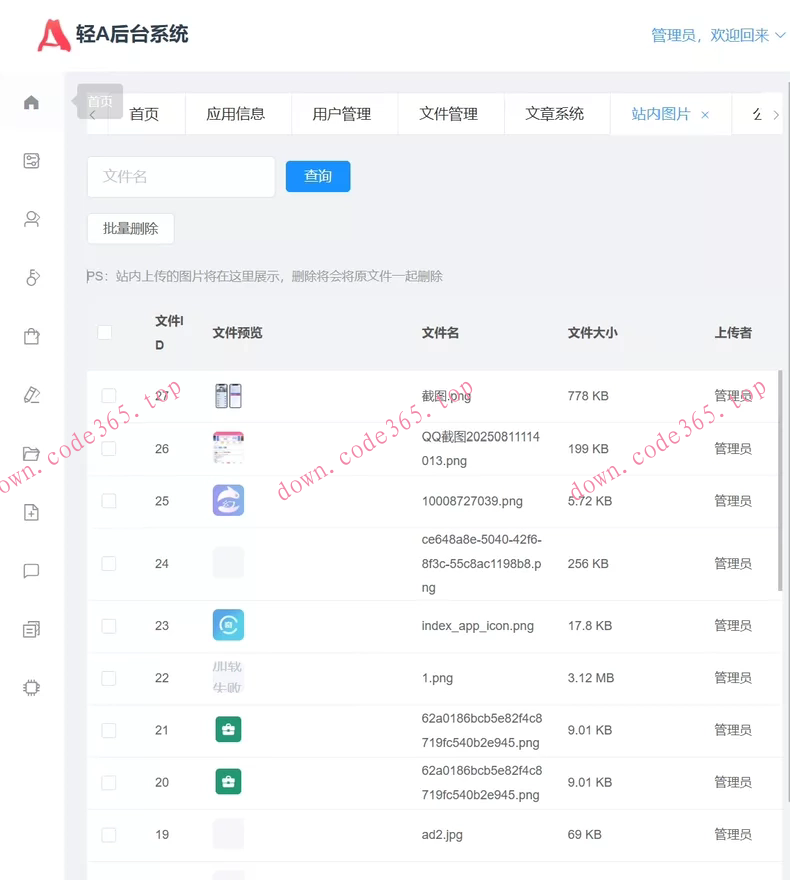The image size is (790, 880).
Task: Click the 3.12 MB size cell
Action: (x=591, y=678)
